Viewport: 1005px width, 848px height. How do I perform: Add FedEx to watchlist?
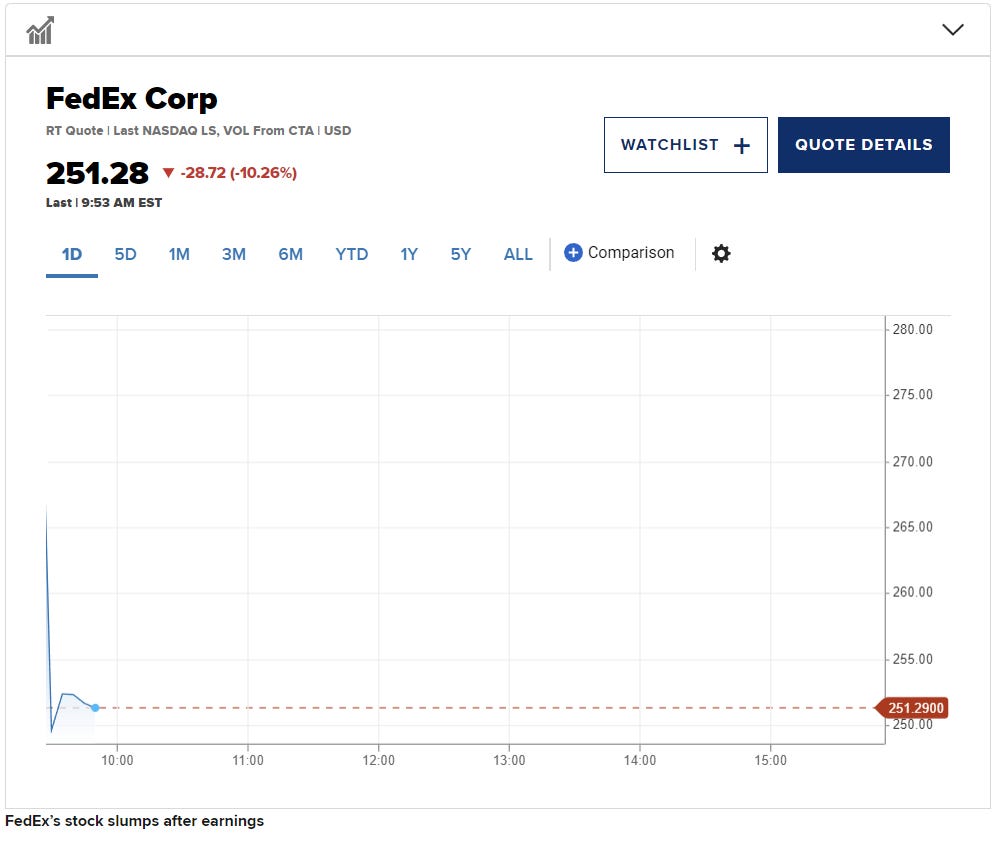point(685,145)
